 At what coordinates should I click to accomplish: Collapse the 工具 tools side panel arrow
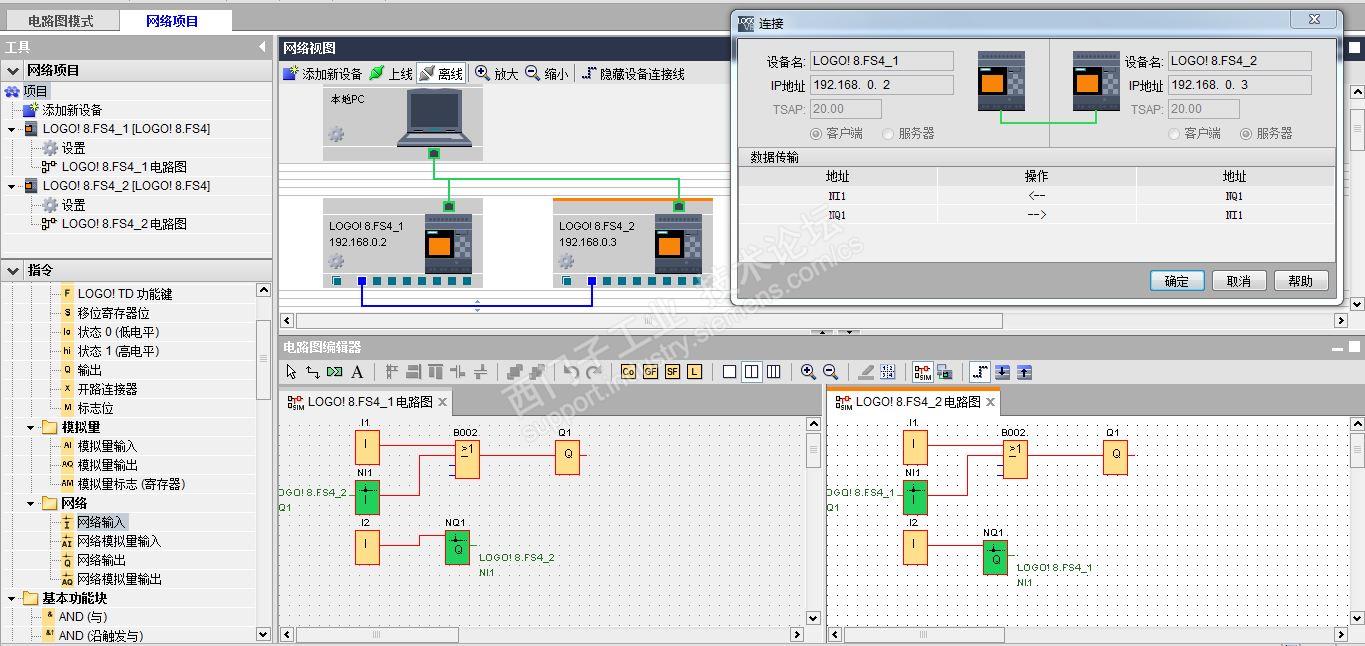pos(262,47)
